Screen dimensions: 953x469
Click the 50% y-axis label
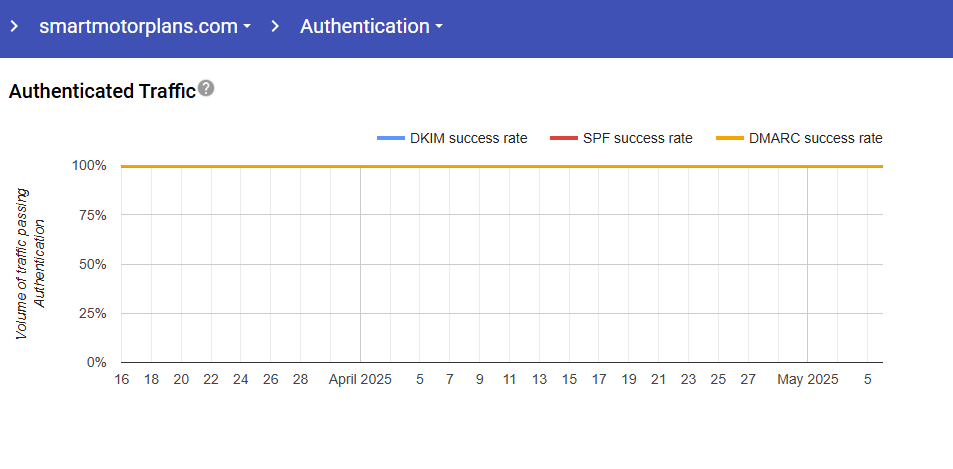point(92,264)
